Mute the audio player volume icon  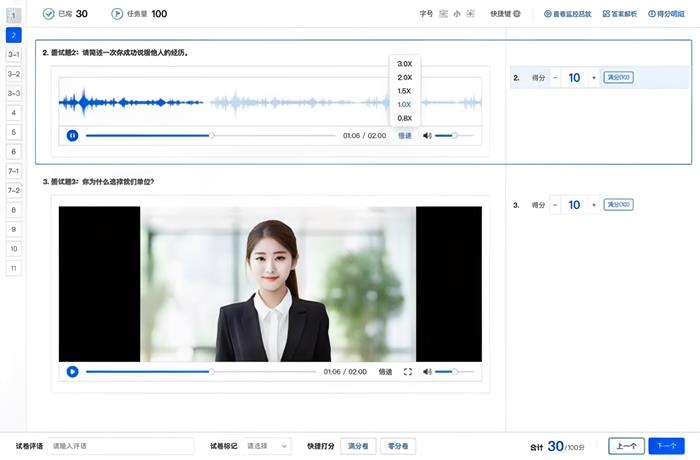tap(427, 135)
